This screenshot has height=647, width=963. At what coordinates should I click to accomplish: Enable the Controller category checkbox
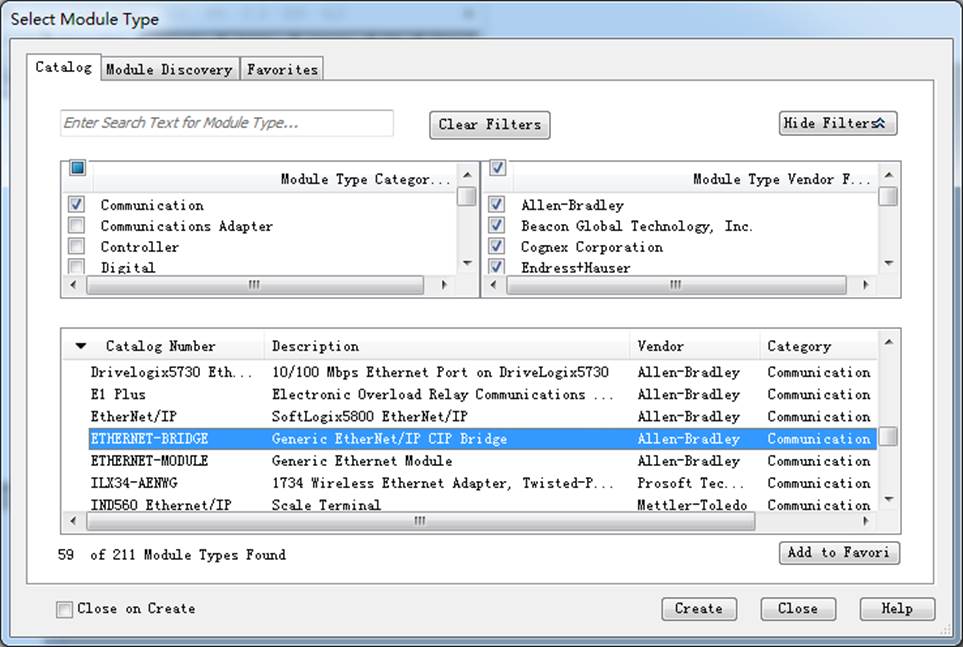click(76, 246)
